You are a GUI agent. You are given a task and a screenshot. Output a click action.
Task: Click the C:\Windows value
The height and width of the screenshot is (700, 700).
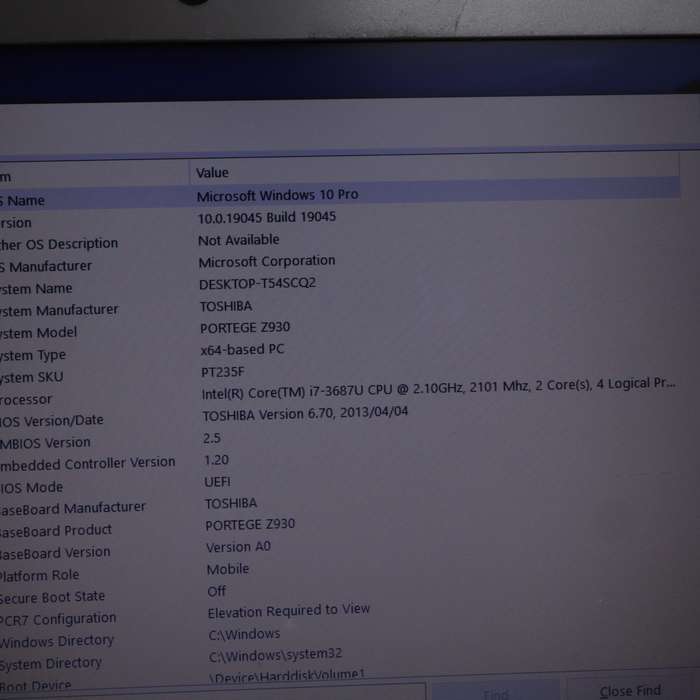click(x=244, y=634)
